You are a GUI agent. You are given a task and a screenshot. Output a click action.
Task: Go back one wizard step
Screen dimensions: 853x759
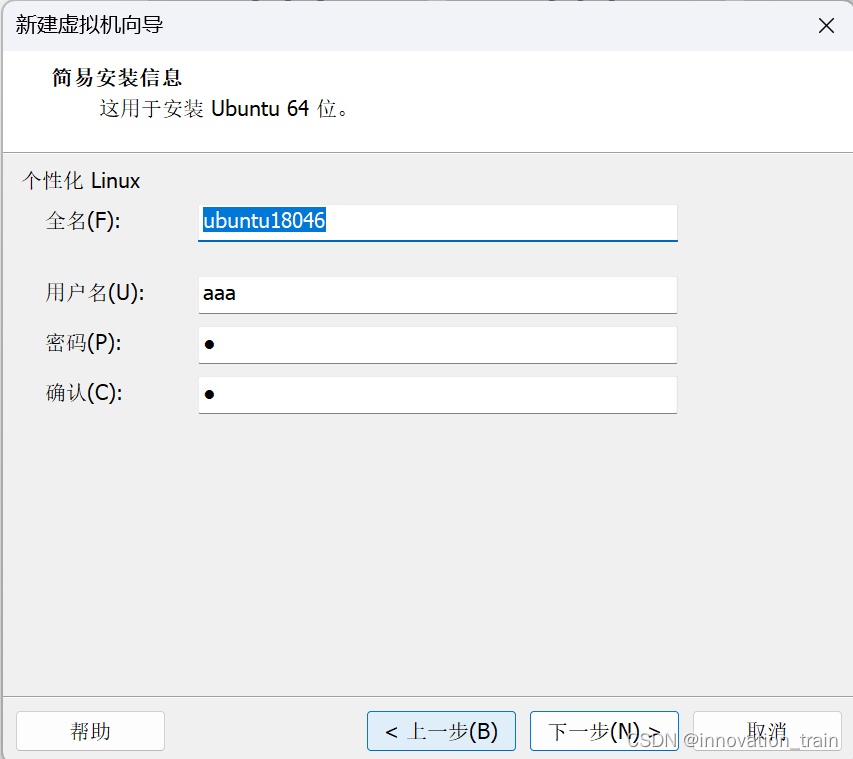pyautogui.click(x=441, y=731)
